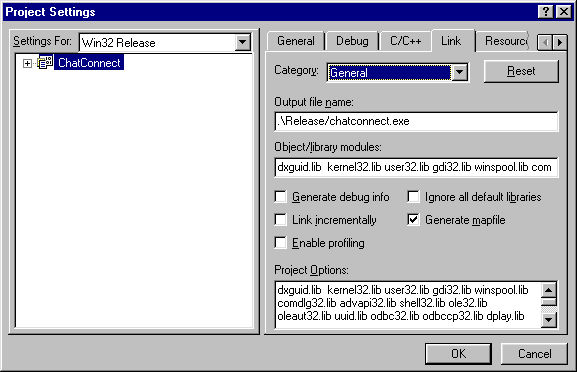Click the title bar help question mark

[x=546, y=12]
